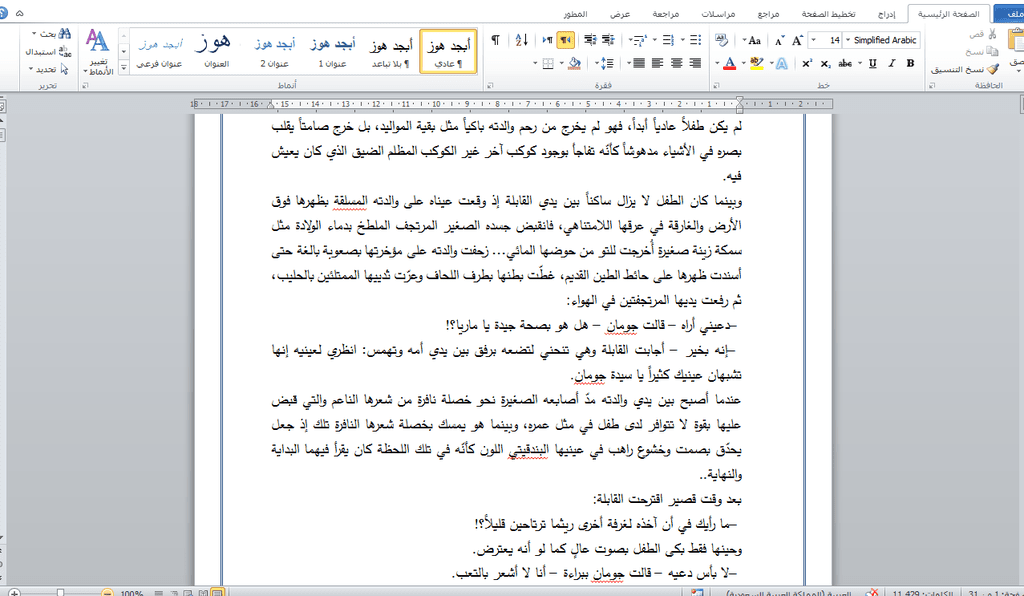Open highlight color dropdown arrow
This screenshot has width=1024, height=596.
tap(744, 63)
